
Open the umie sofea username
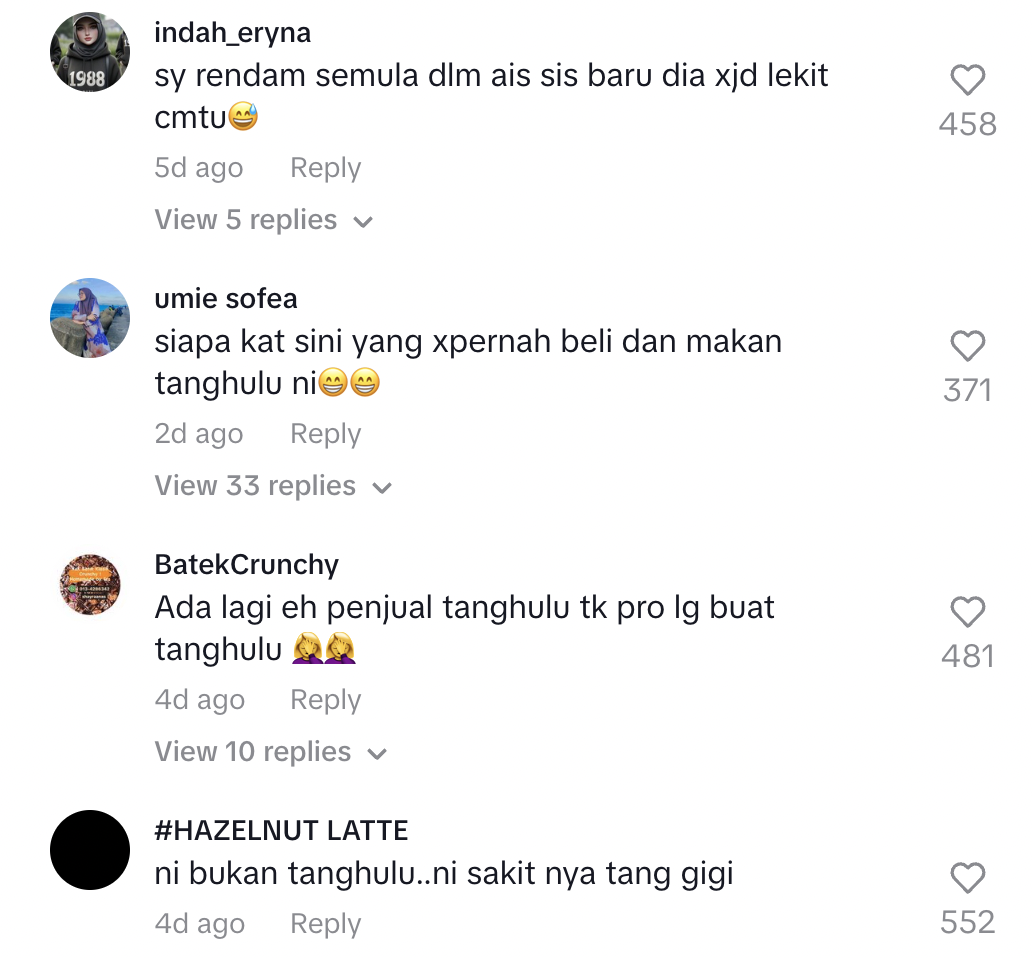226,299
